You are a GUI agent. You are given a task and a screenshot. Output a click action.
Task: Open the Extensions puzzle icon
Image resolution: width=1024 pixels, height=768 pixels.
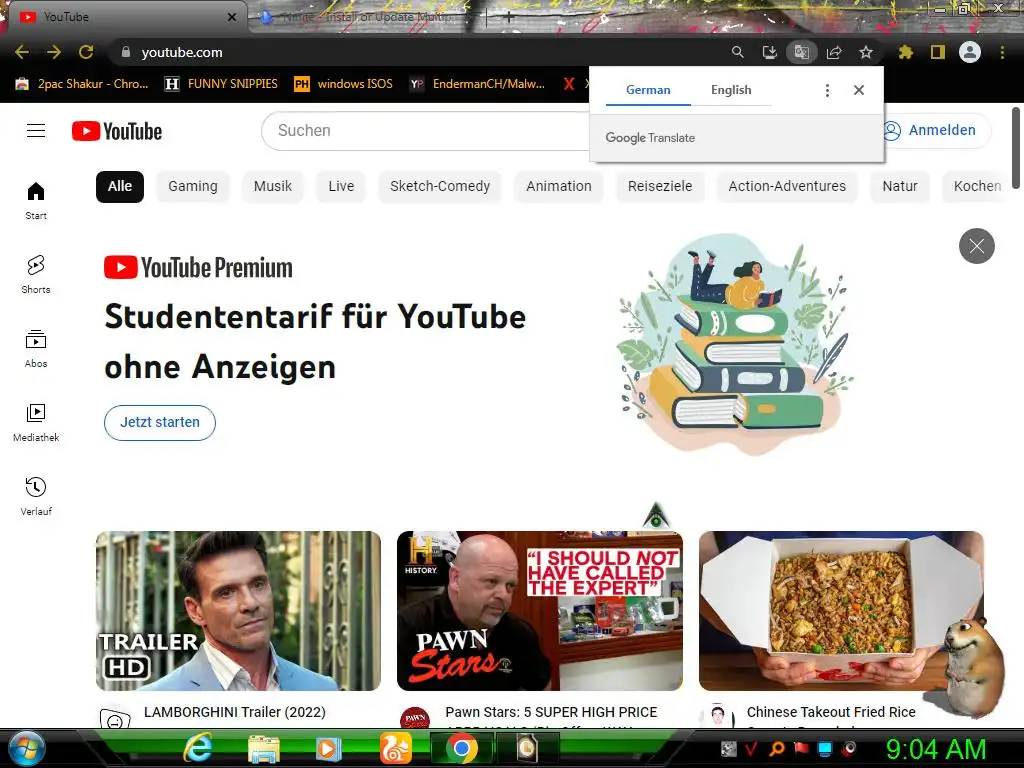(x=905, y=52)
